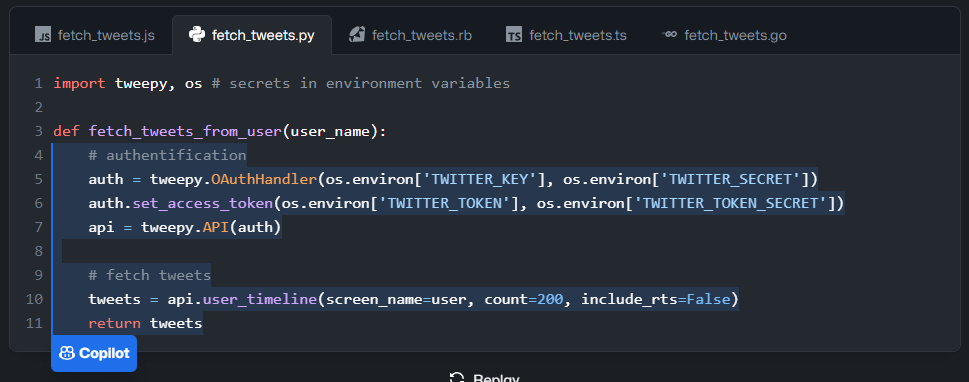The height and width of the screenshot is (382, 969).
Task: Show the fetch_tweets.go tab
Action: coord(724,35)
